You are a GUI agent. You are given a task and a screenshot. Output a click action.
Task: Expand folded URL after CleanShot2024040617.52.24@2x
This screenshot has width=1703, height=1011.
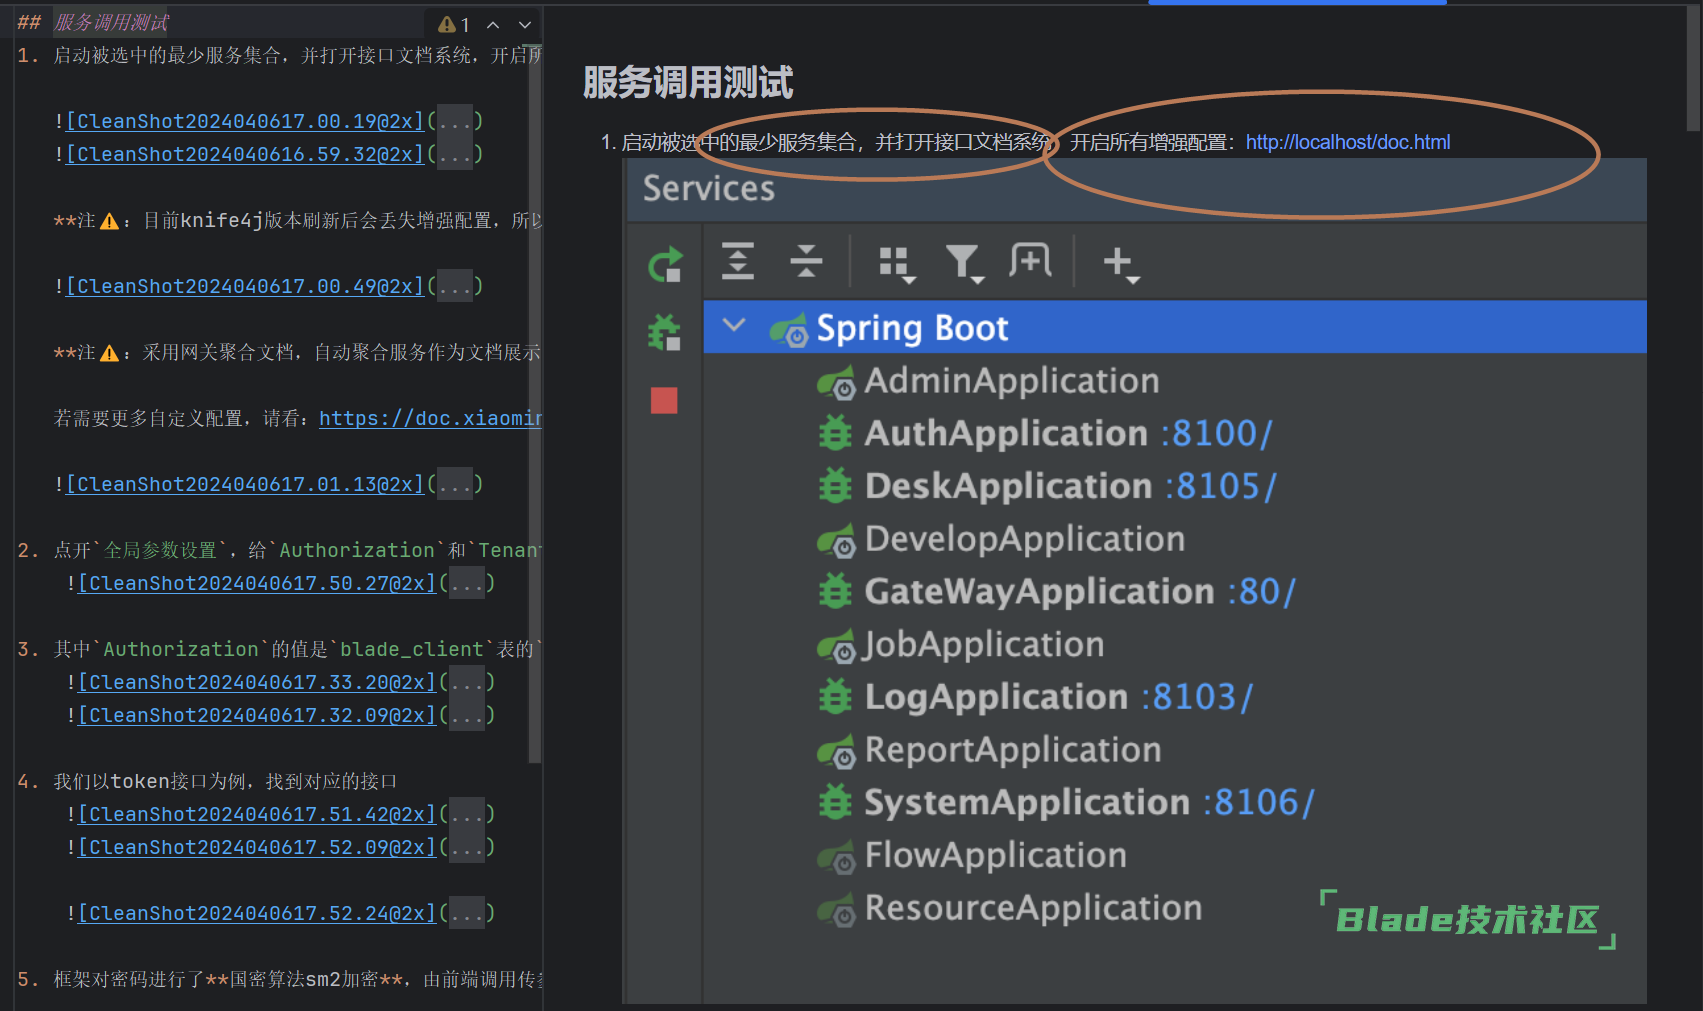pos(467,913)
